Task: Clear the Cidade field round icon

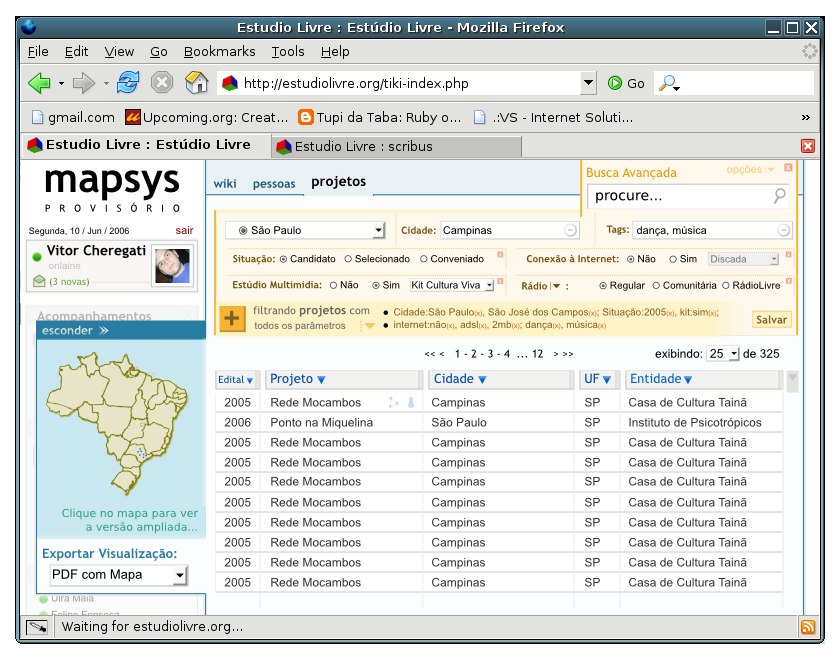Action: [571, 230]
